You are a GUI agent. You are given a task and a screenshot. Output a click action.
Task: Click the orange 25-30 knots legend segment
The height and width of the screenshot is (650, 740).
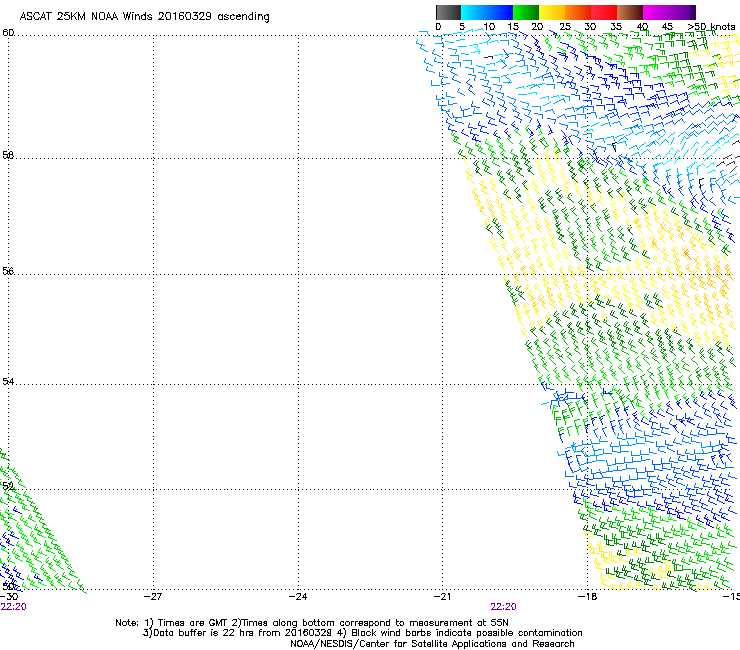click(578, 12)
